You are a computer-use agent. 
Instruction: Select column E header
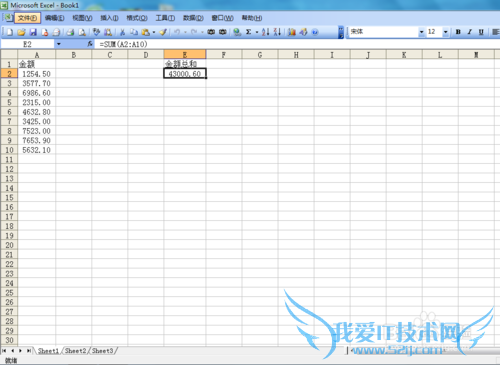coord(185,54)
